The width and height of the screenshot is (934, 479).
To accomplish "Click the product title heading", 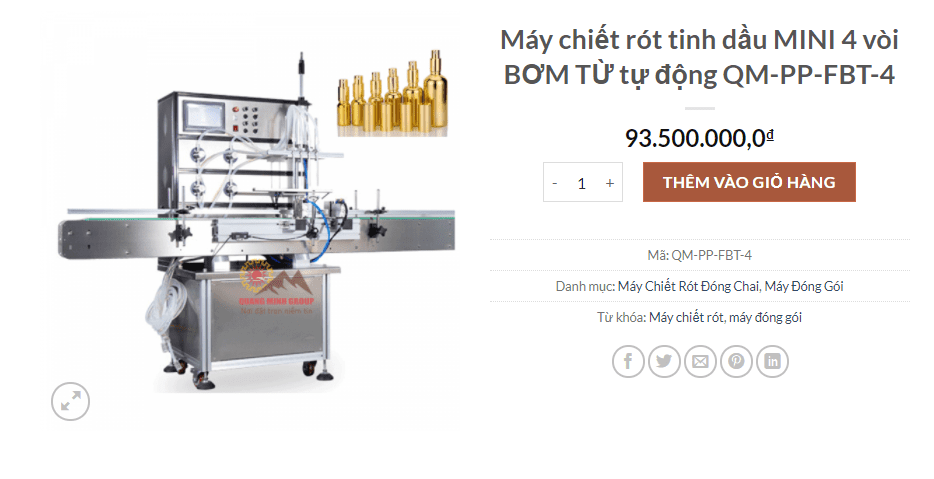I will (x=699, y=57).
